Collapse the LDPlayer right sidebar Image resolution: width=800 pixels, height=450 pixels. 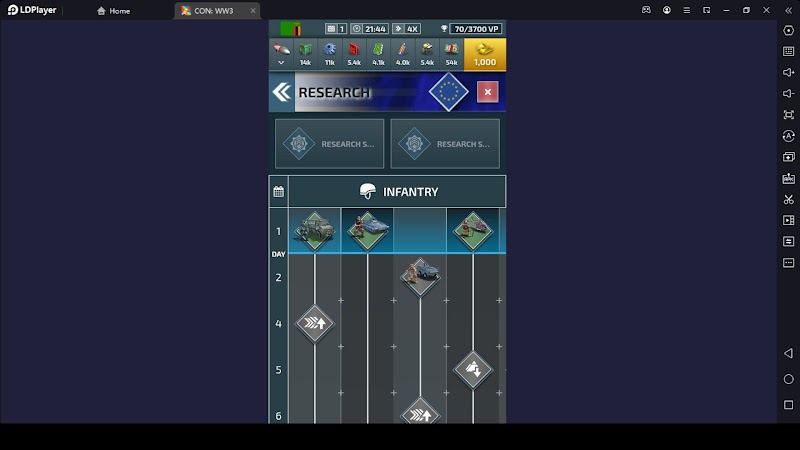click(x=788, y=10)
